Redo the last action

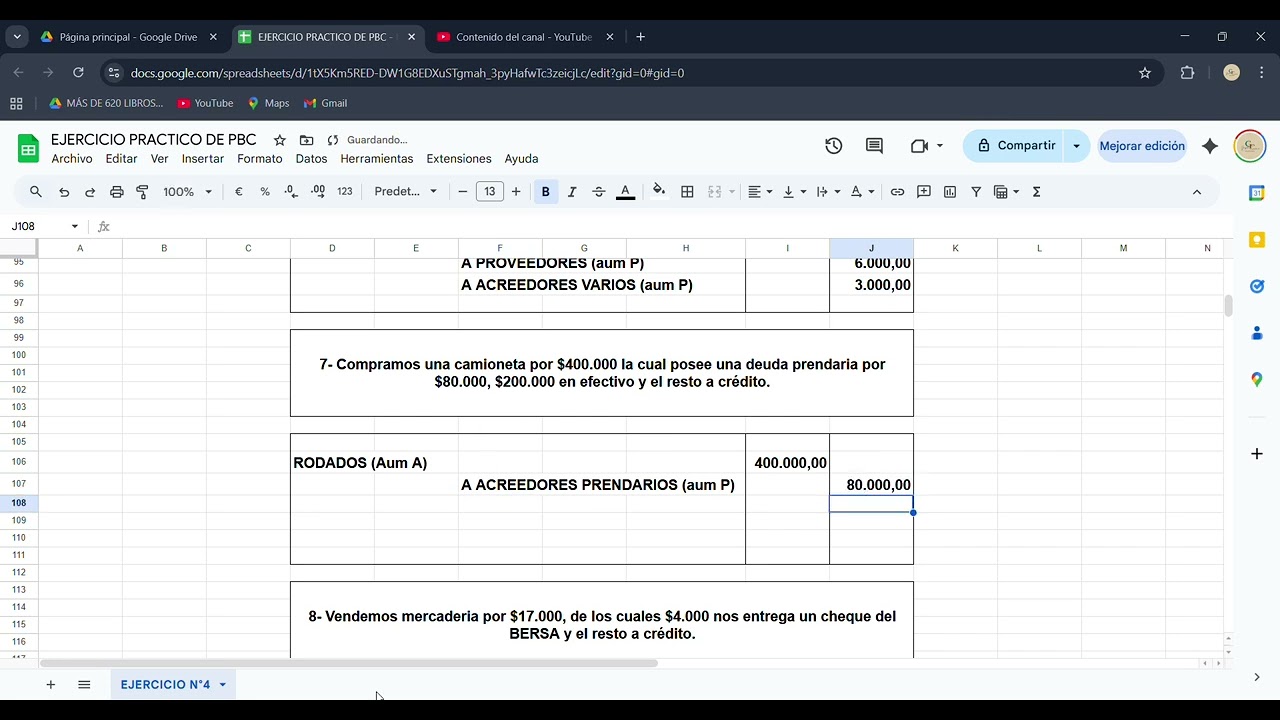pos(90,192)
